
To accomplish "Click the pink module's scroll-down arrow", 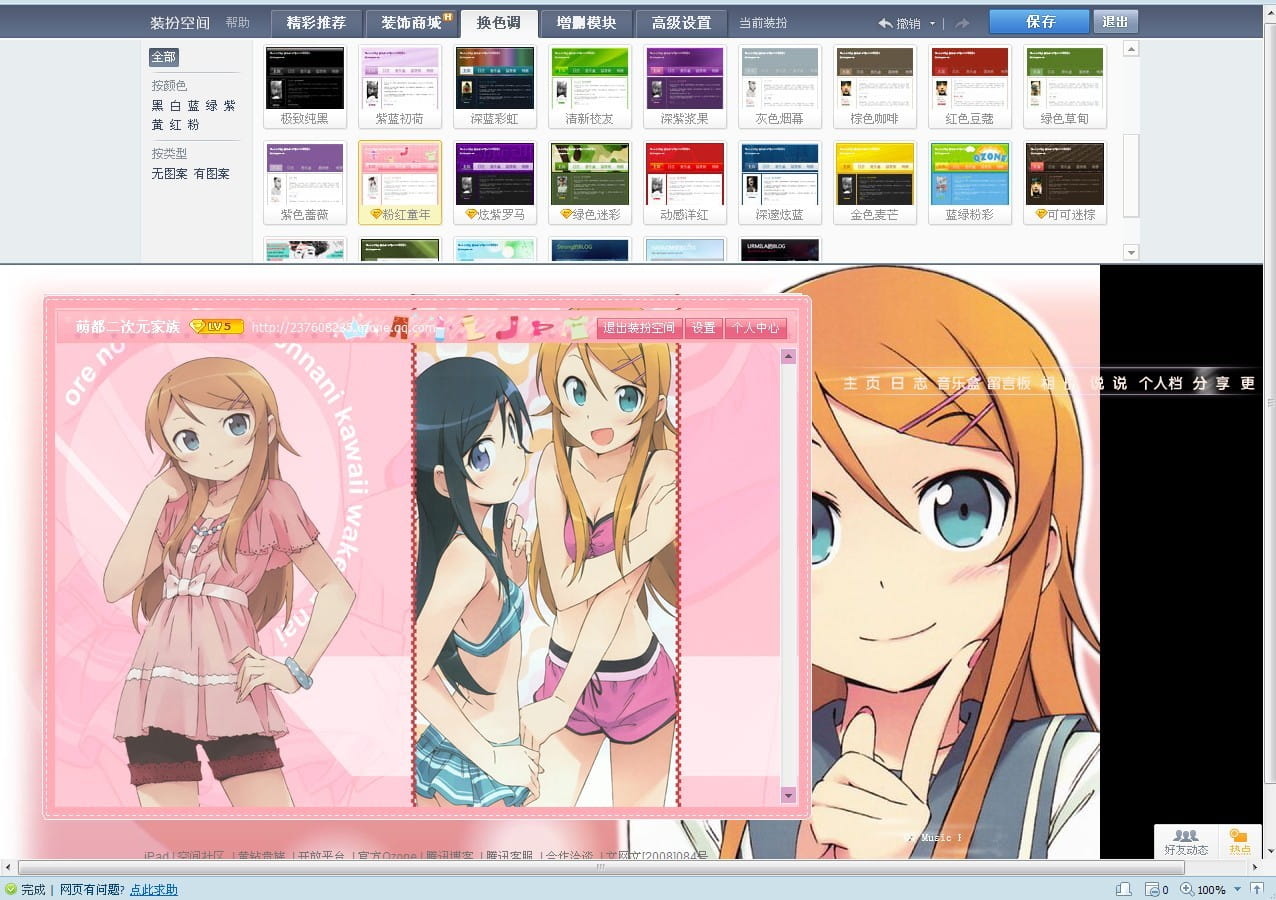I will [x=788, y=796].
